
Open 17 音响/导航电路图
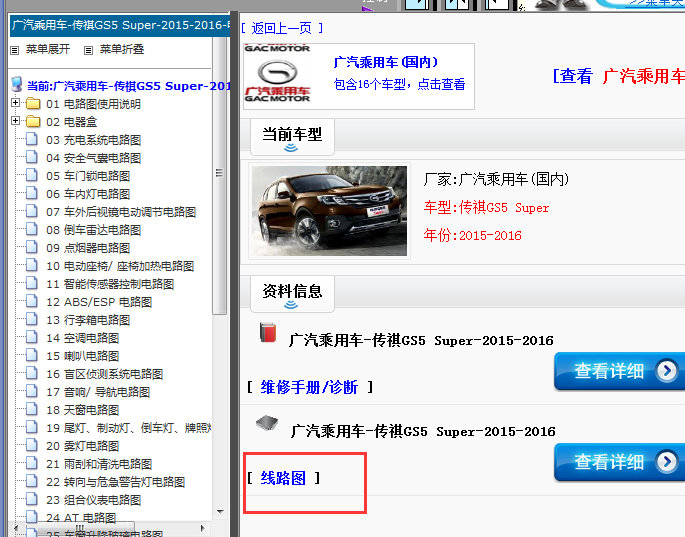98,392
